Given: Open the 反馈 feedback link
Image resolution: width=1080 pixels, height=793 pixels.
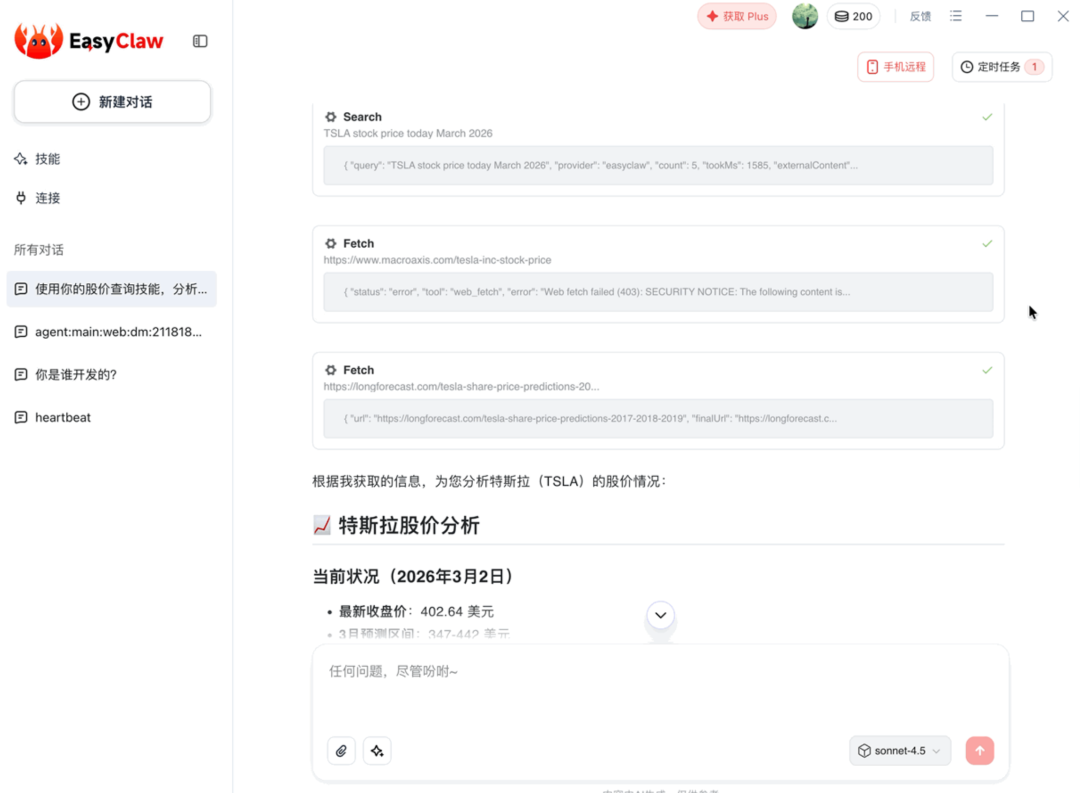Looking at the screenshot, I should [920, 17].
